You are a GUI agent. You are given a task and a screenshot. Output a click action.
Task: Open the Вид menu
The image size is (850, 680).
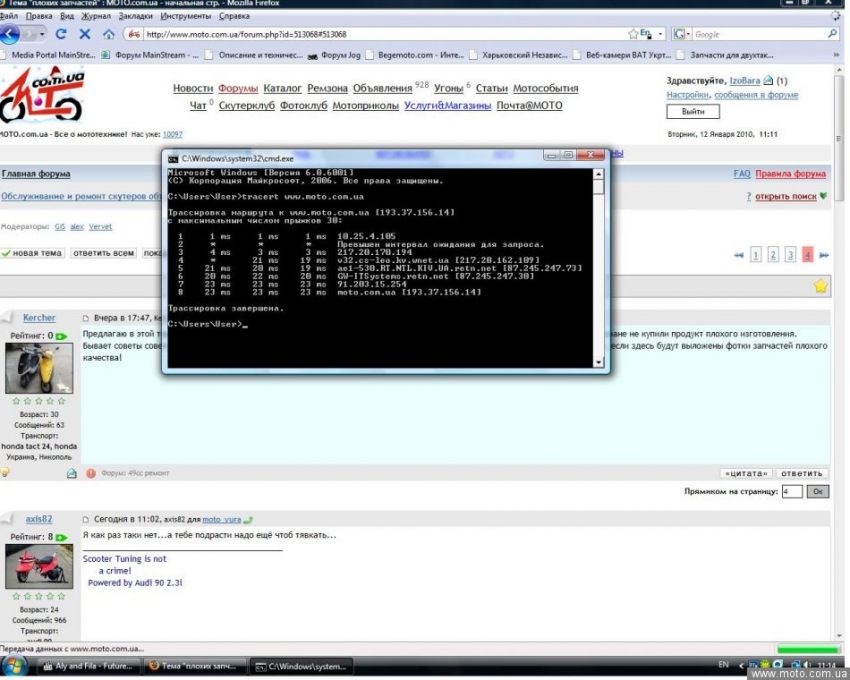[x=67, y=16]
